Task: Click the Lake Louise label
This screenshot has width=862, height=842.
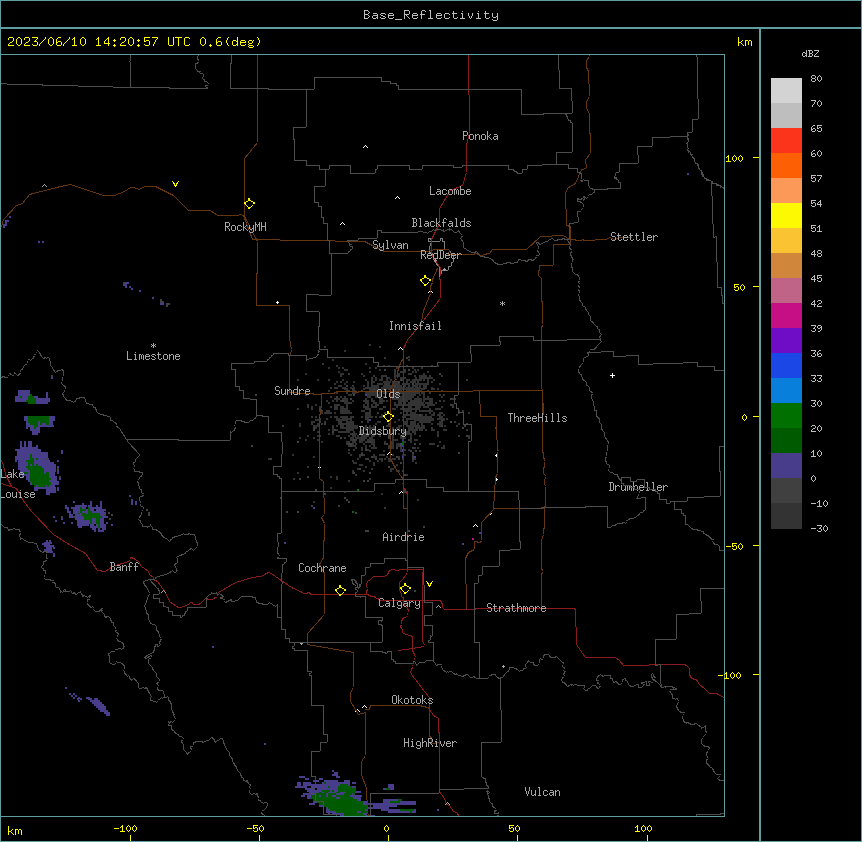Action: click(18, 484)
